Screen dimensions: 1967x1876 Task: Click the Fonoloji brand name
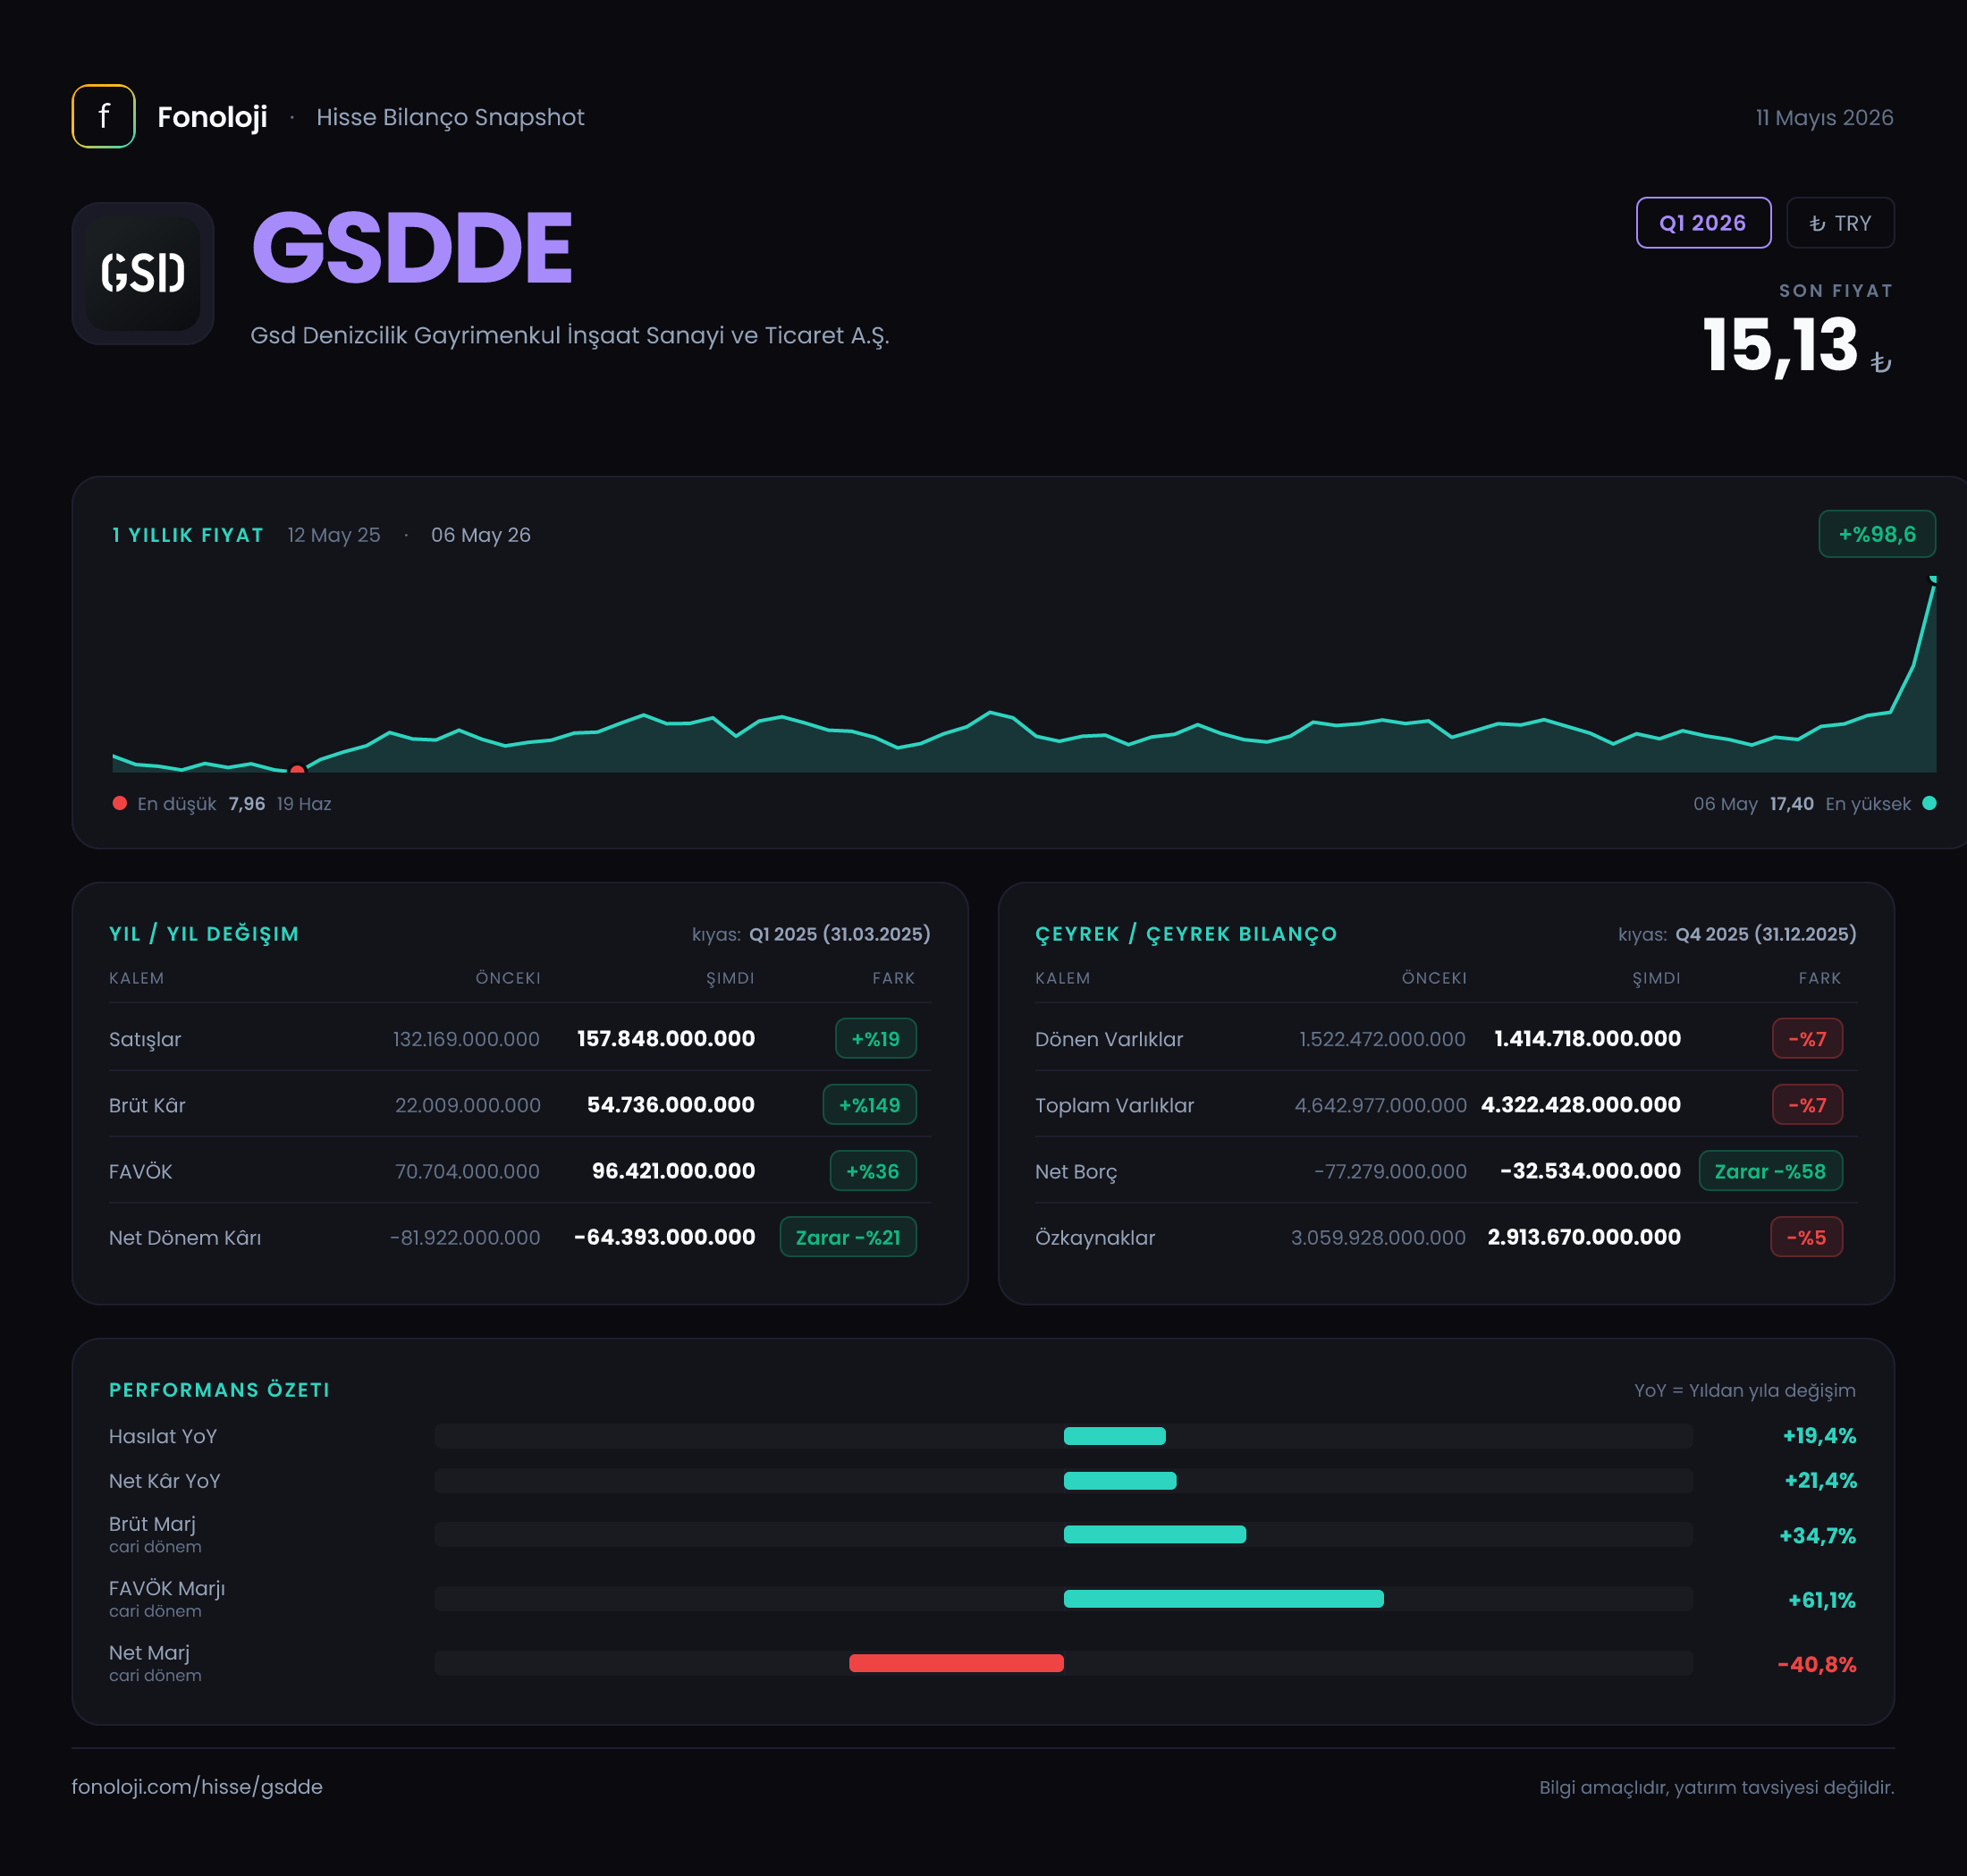pyautogui.click(x=212, y=117)
